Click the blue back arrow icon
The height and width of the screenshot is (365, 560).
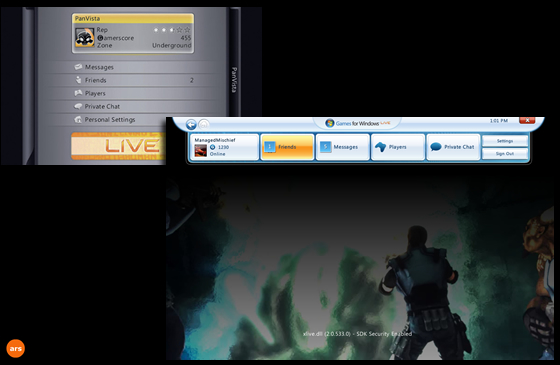191,124
